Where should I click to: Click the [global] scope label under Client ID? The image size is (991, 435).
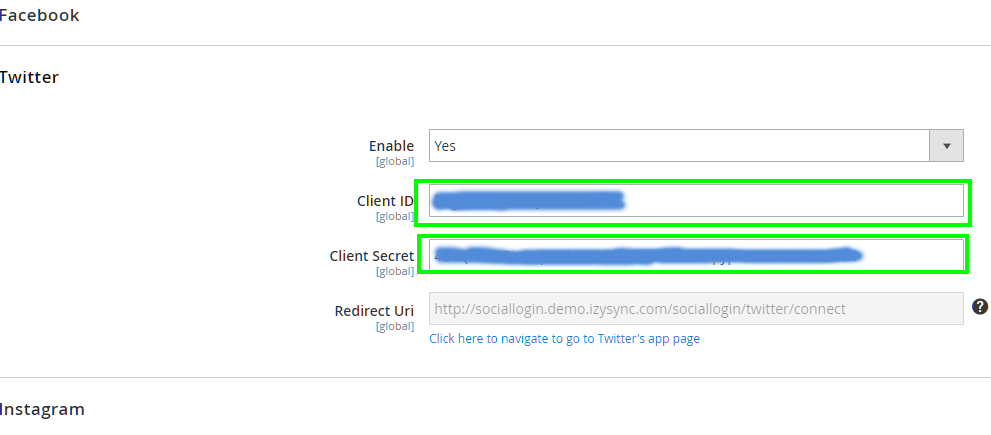pos(395,216)
